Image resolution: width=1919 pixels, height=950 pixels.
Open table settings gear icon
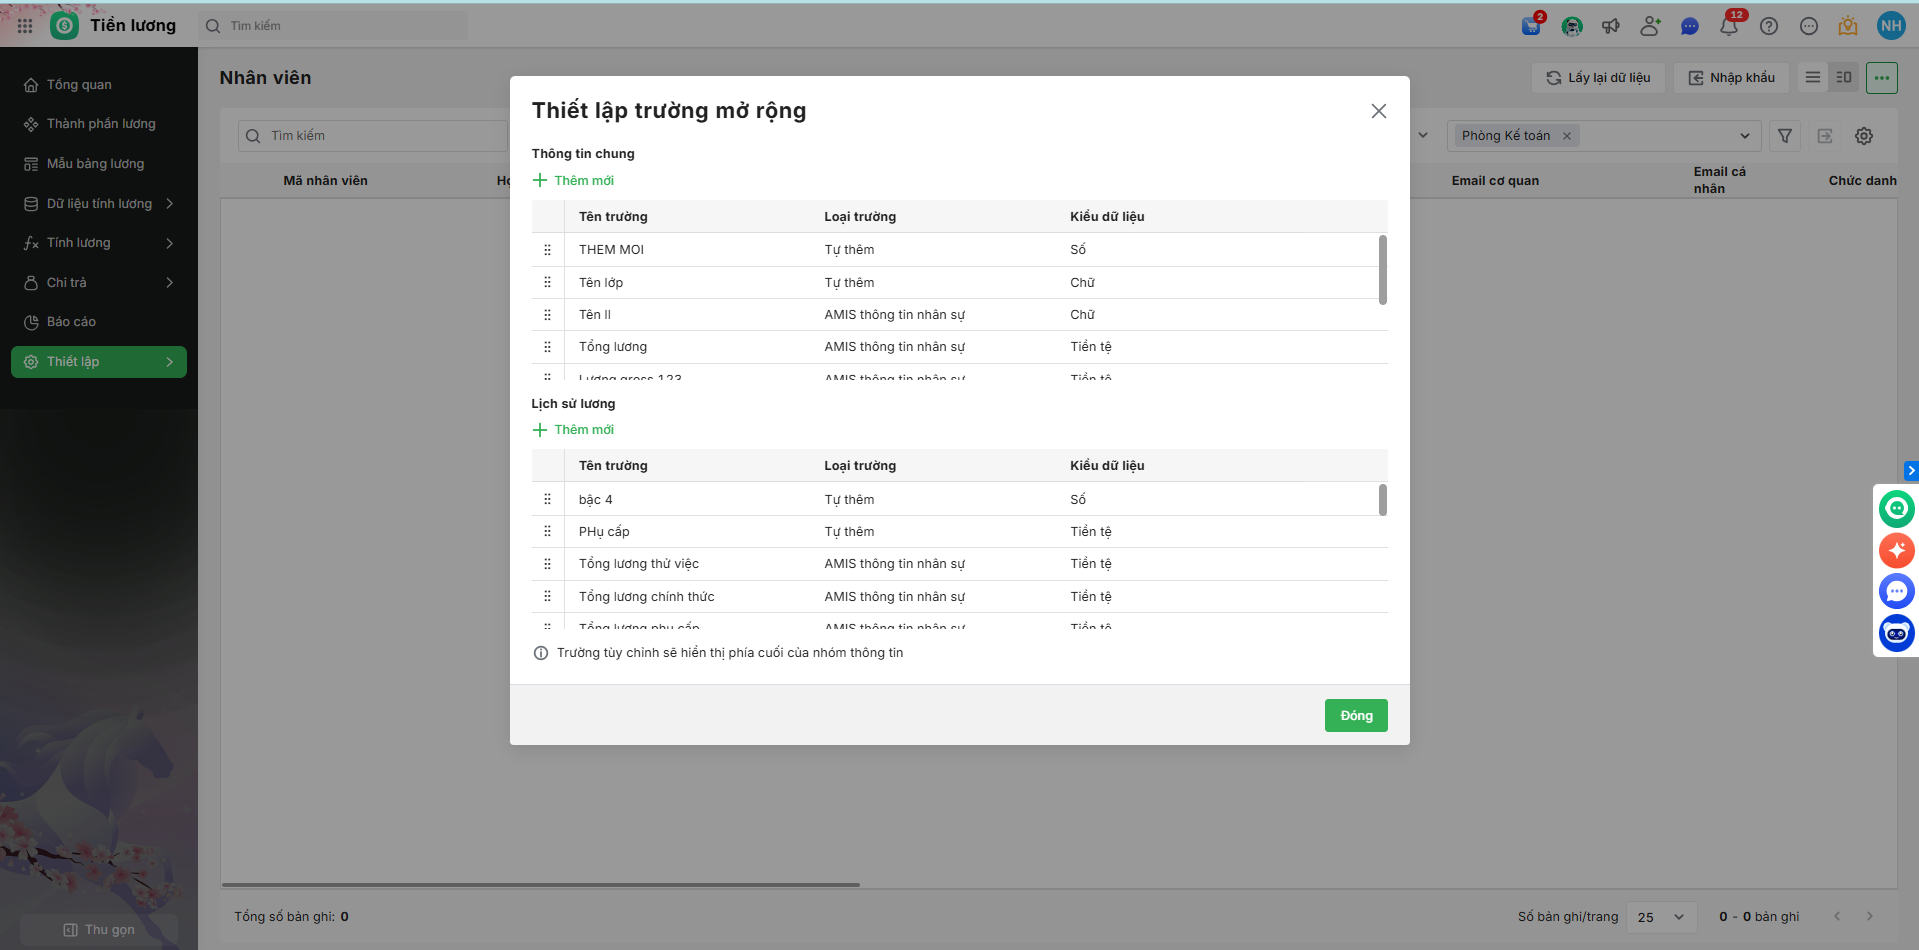[1864, 136]
